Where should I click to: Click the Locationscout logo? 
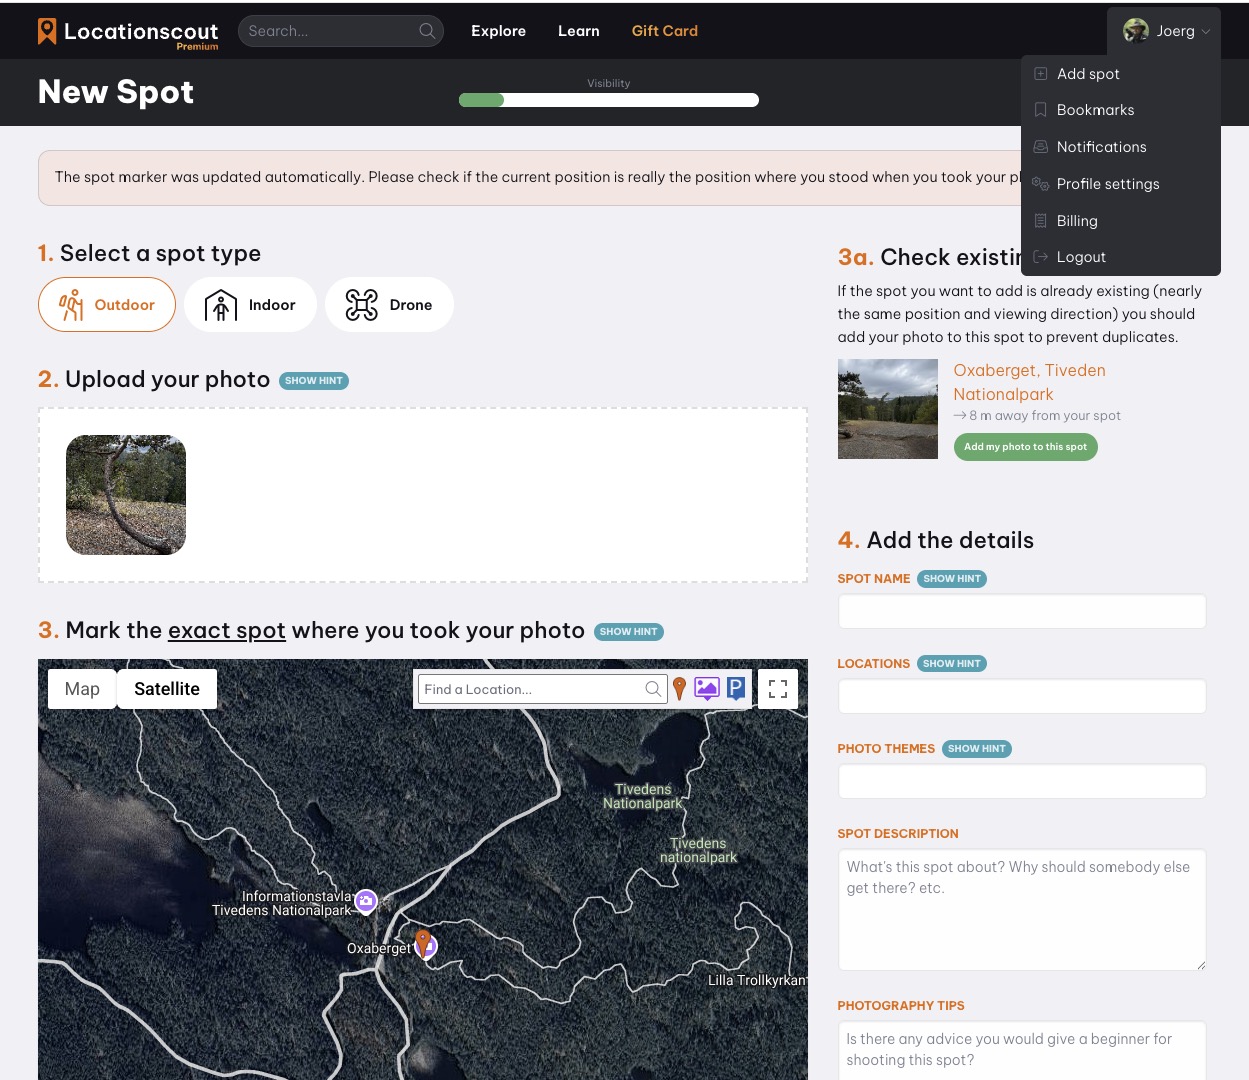tap(128, 32)
